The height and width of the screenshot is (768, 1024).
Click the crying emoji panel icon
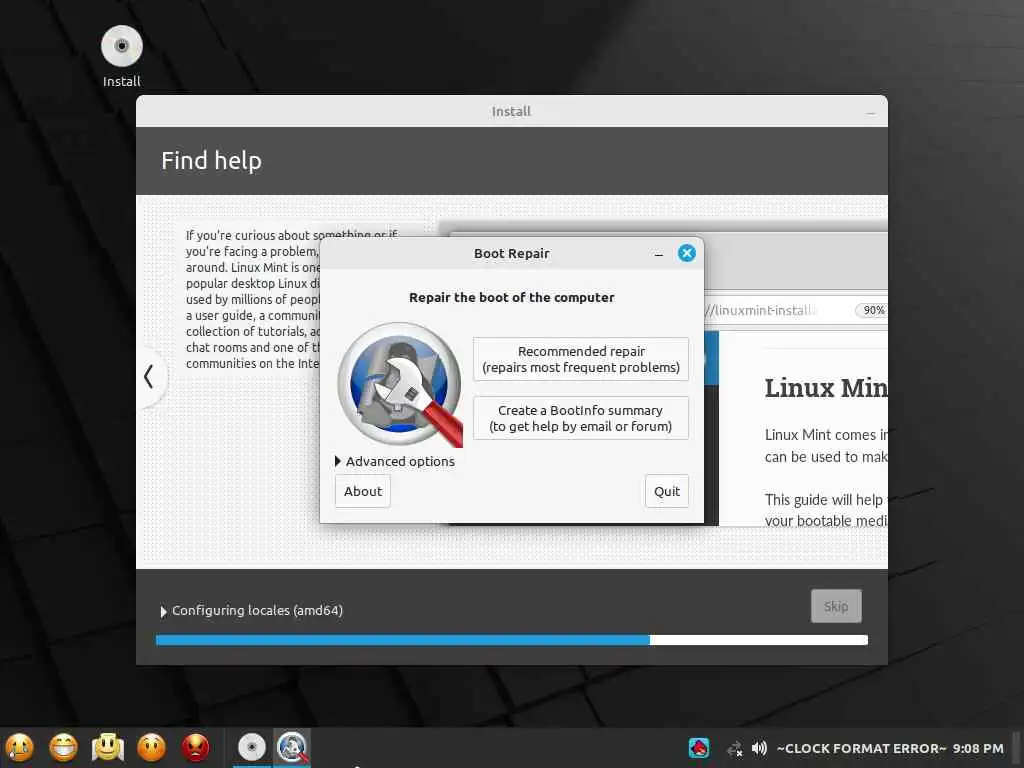coord(20,747)
